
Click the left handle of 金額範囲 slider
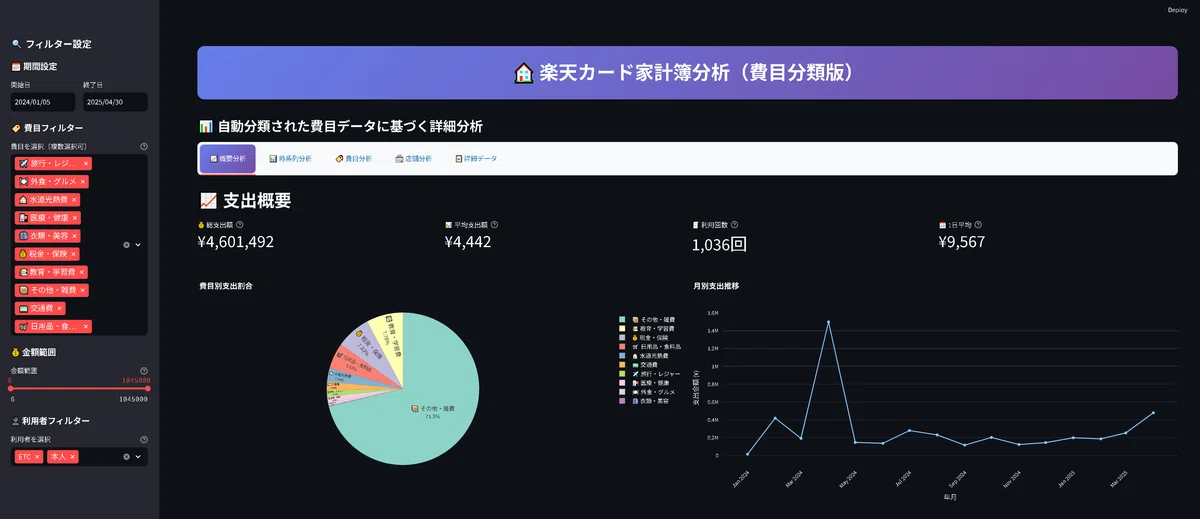[11, 388]
